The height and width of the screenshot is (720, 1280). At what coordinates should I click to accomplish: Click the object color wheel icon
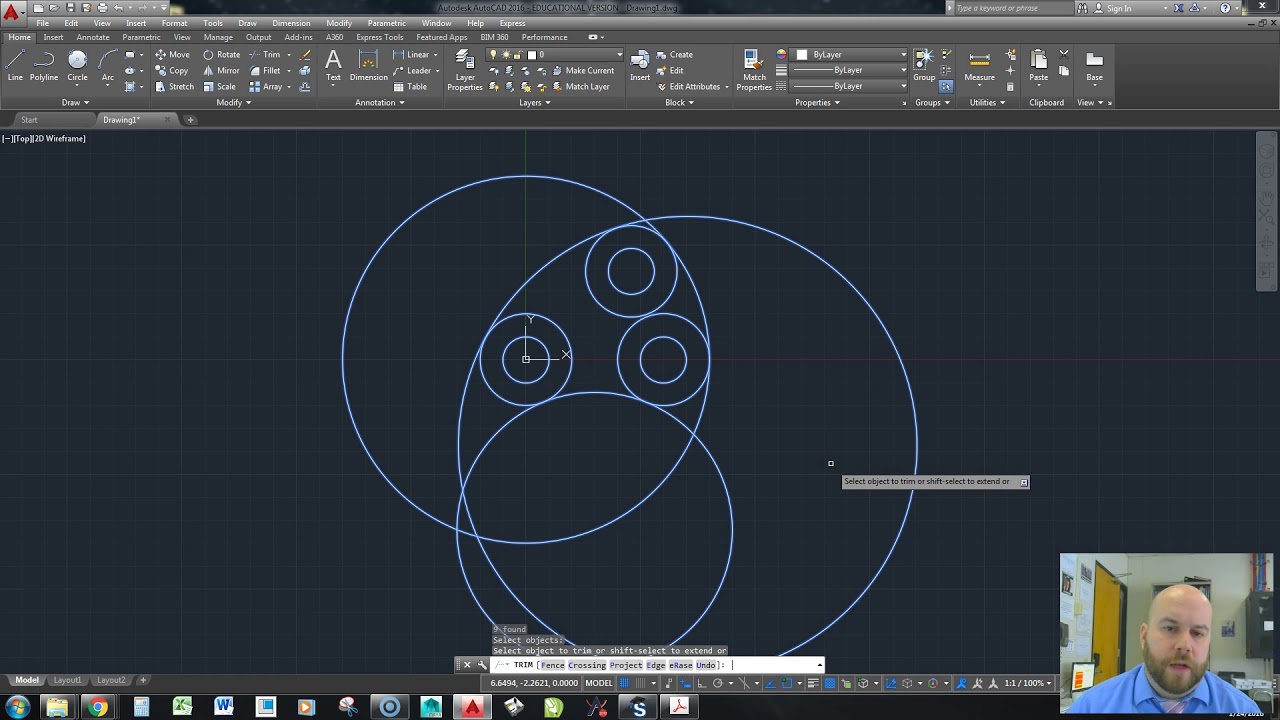point(781,54)
